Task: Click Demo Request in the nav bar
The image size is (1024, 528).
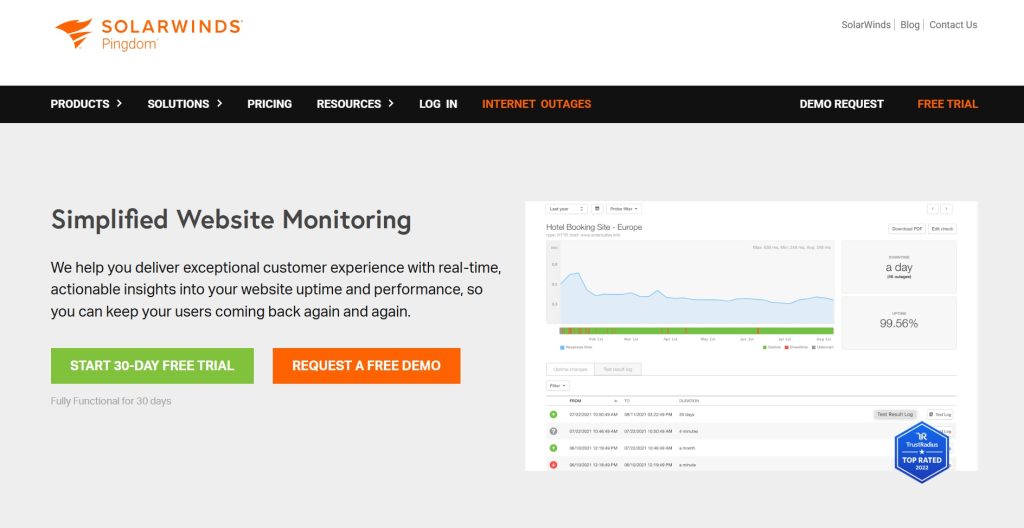Action: coord(841,104)
